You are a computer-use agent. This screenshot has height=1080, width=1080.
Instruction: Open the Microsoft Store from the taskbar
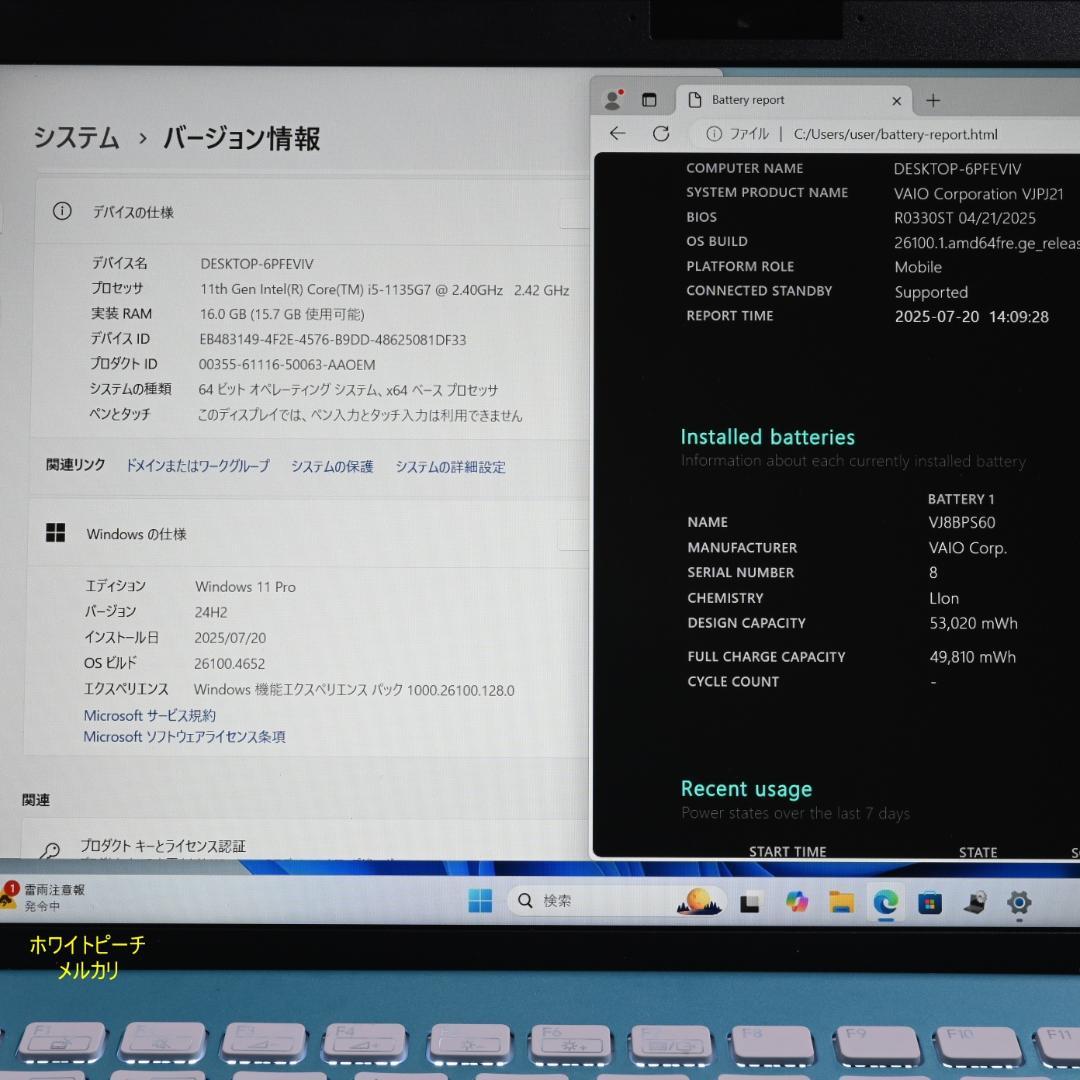(x=930, y=902)
